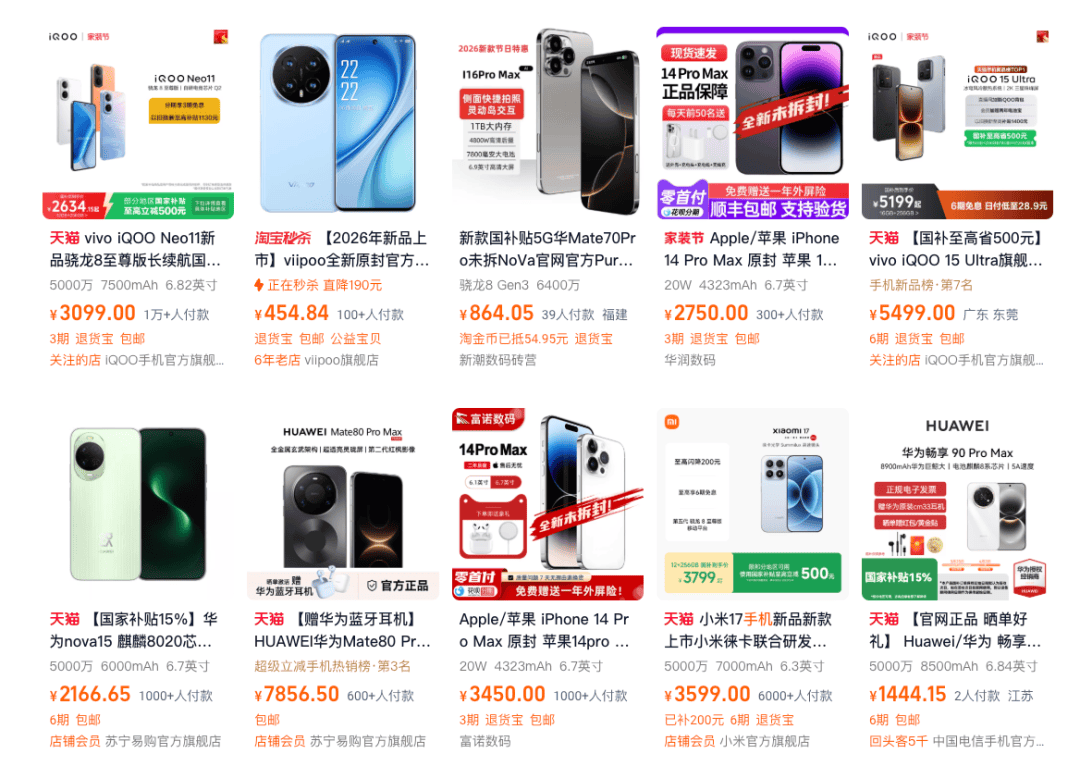Open the purple iPhone 14 Pro Max image
1080x766 pixels.
point(752,123)
